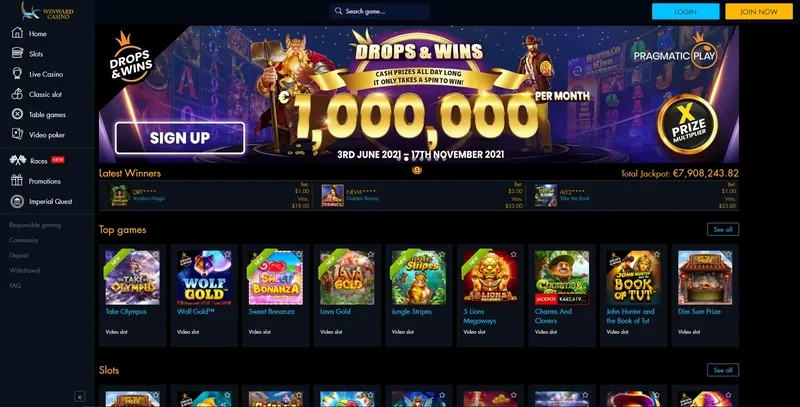Collapse the sidebar with the double-chevron button
This screenshot has width=800, height=407.
pos(80,396)
